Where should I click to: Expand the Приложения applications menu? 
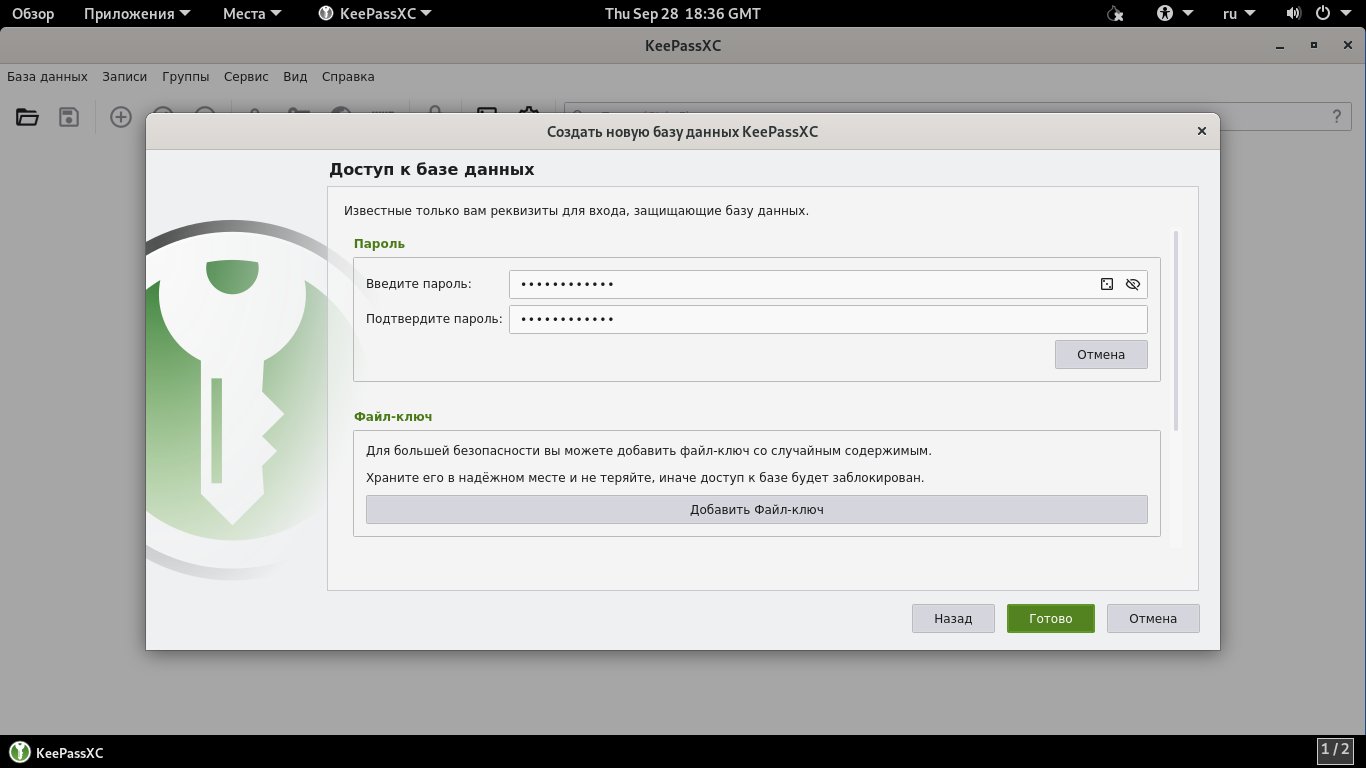(128, 14)
